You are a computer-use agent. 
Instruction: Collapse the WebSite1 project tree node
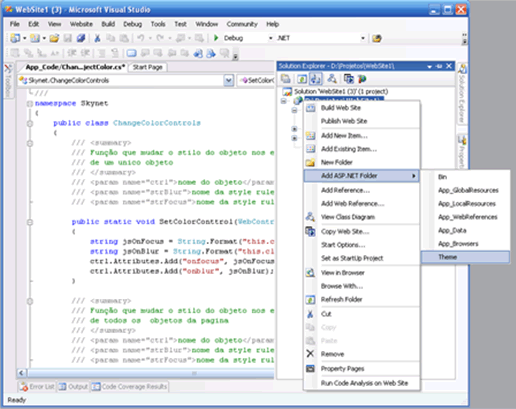point(284,101)
